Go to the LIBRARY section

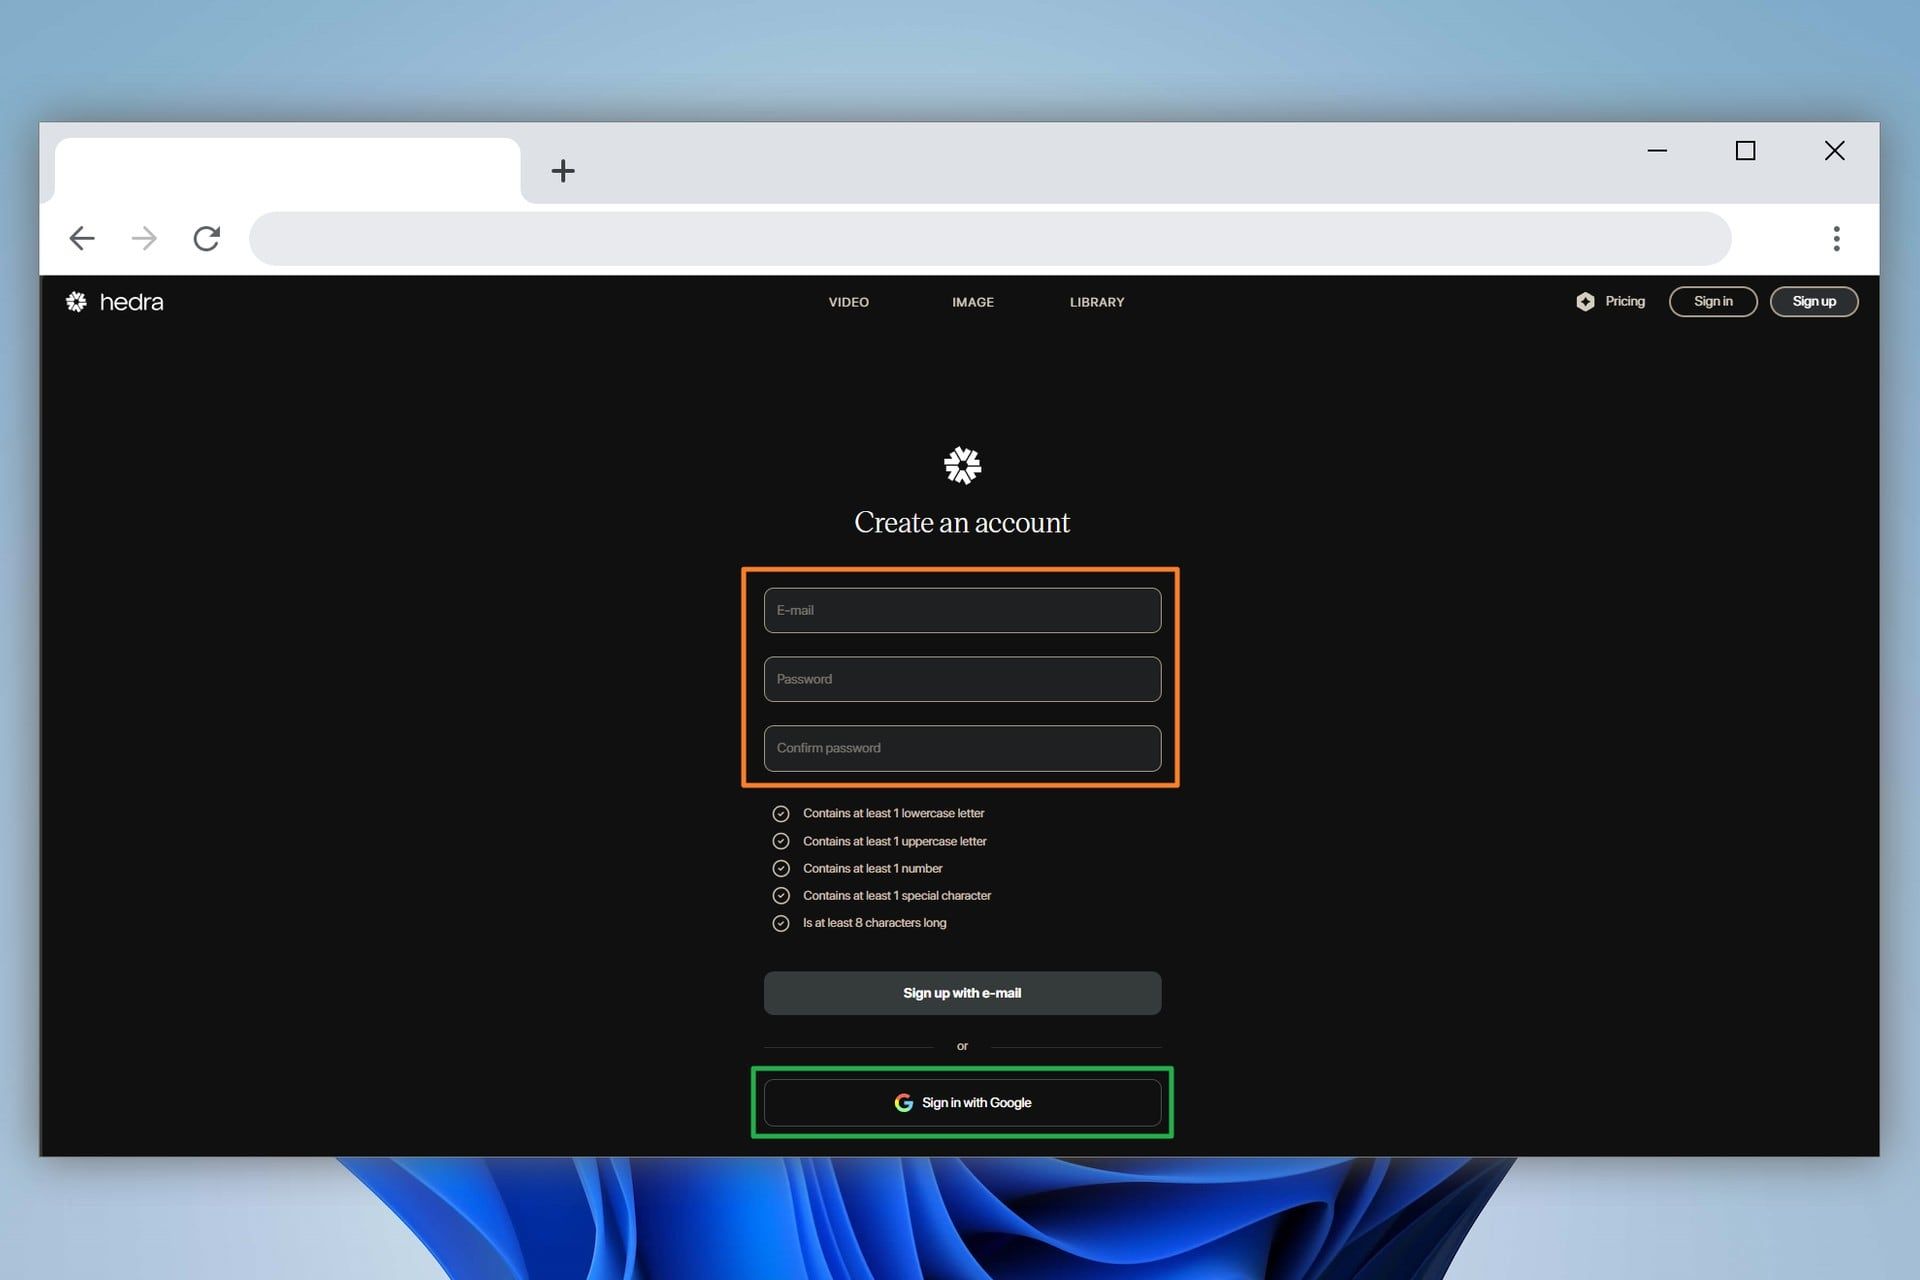(x=1097, y=302)
